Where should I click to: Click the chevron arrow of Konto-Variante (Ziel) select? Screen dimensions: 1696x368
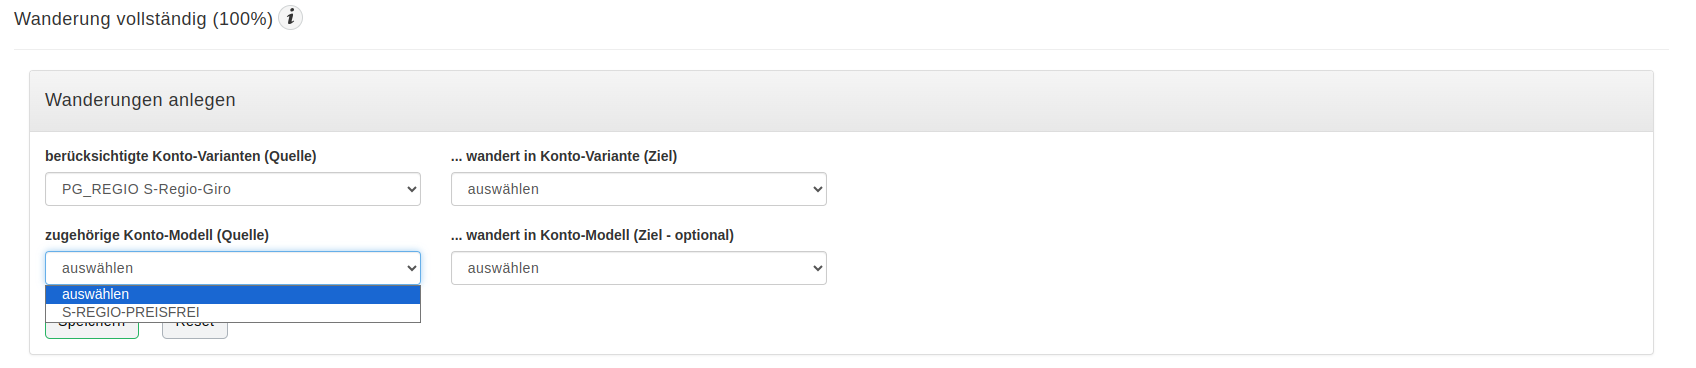coord(818,189)
